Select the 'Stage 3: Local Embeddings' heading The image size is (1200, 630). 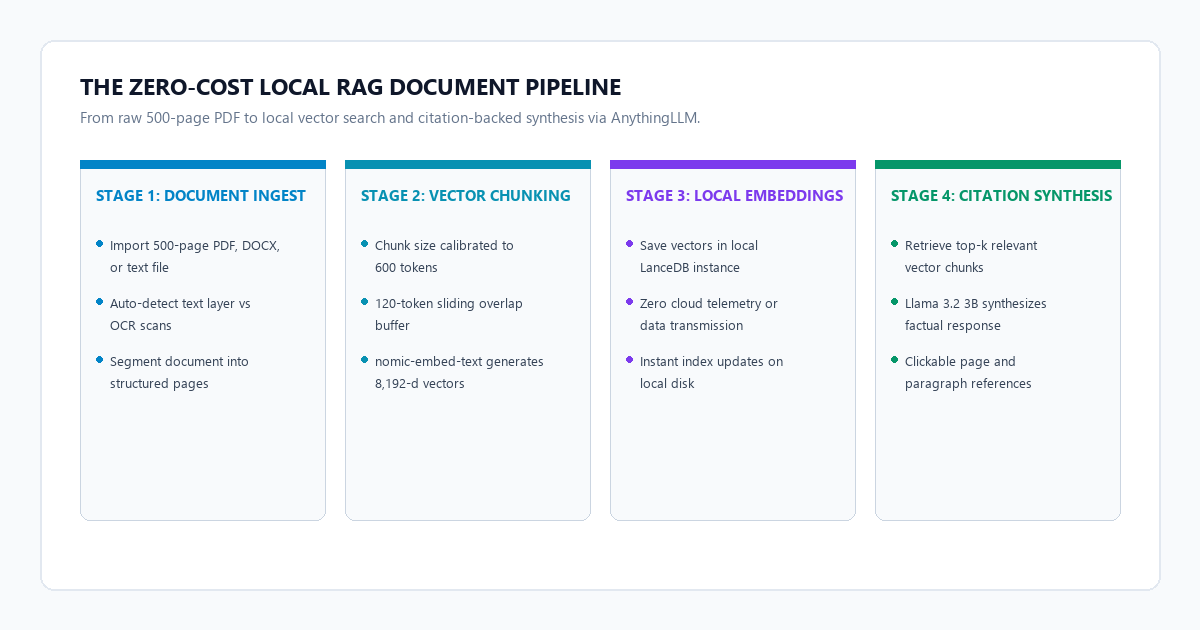point(735,196)
